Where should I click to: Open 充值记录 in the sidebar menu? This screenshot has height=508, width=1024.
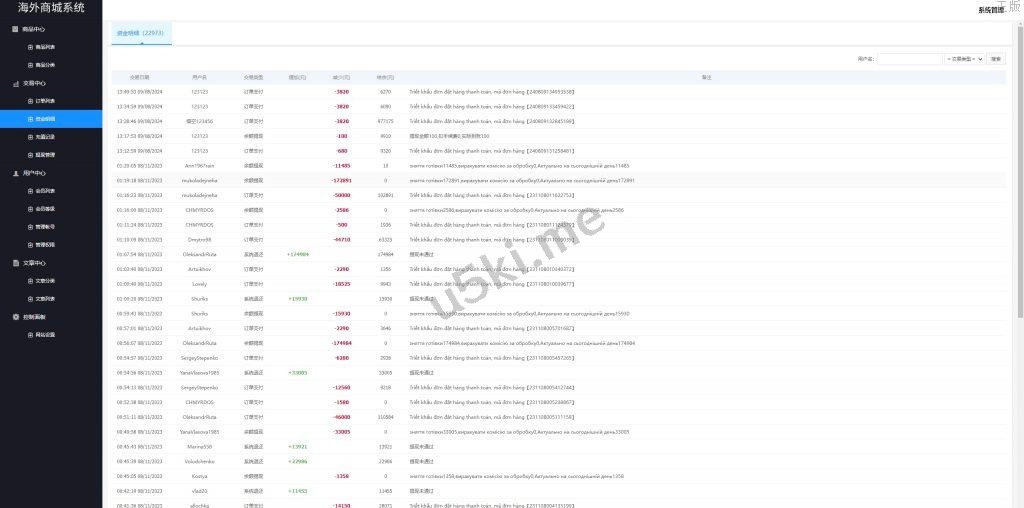tap(45, 137)
